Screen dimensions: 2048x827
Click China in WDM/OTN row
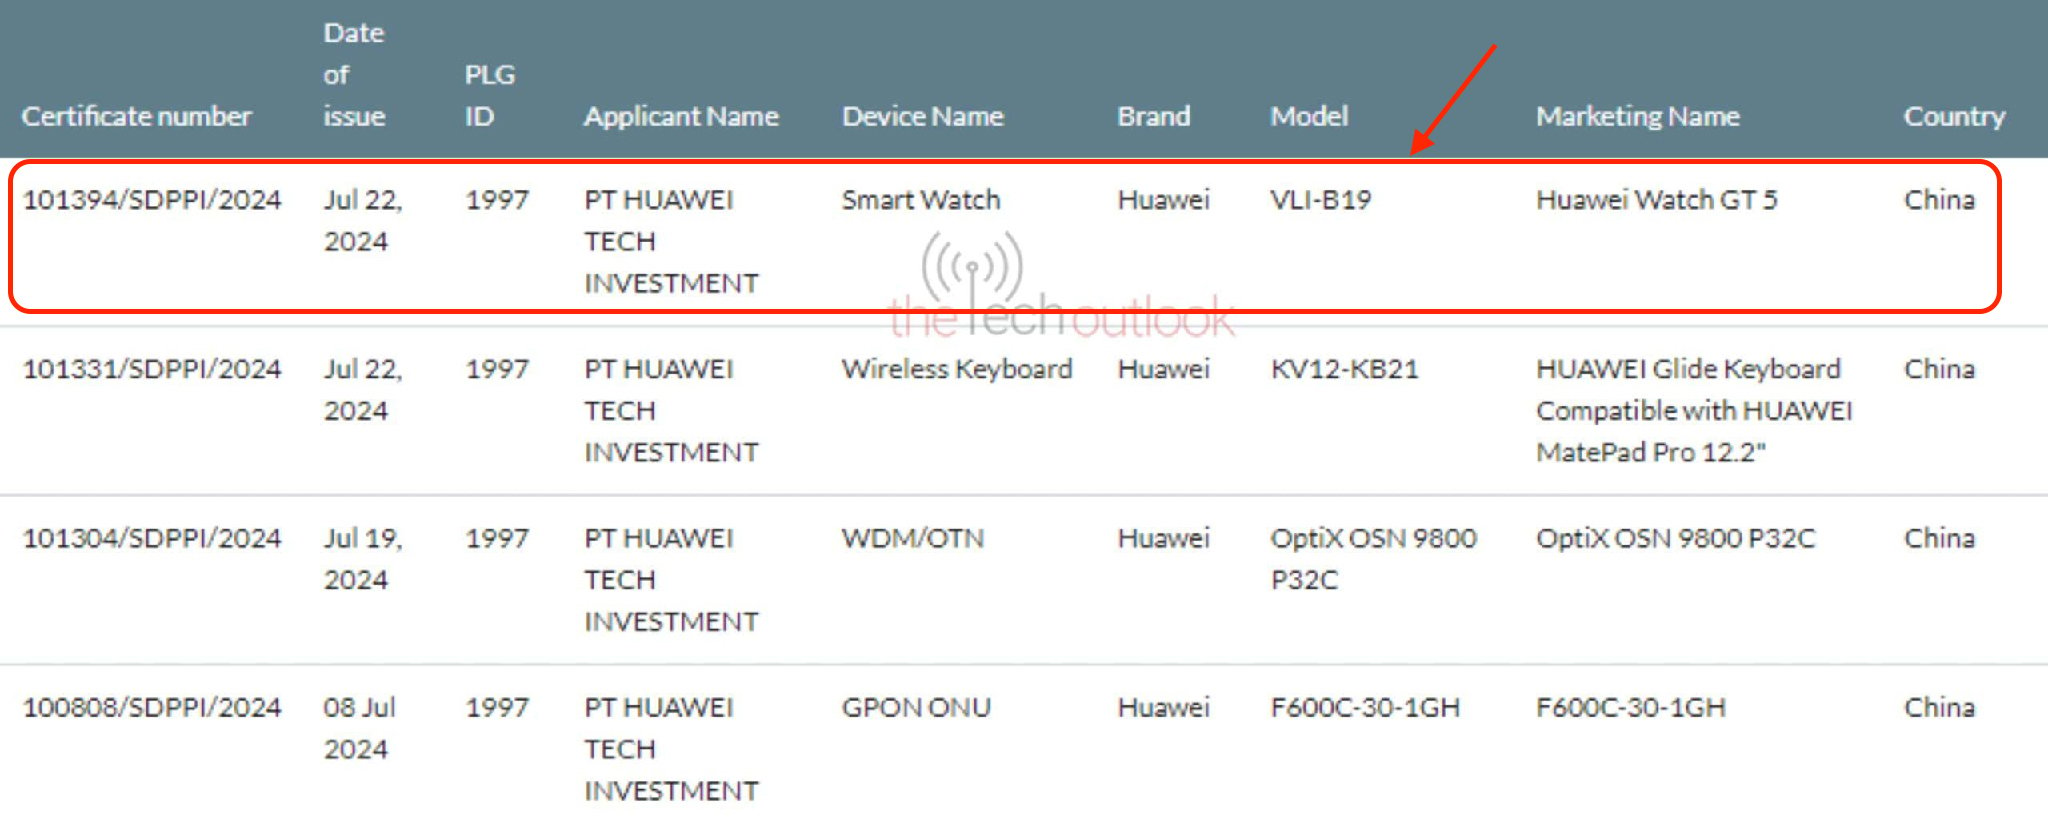1939,538
